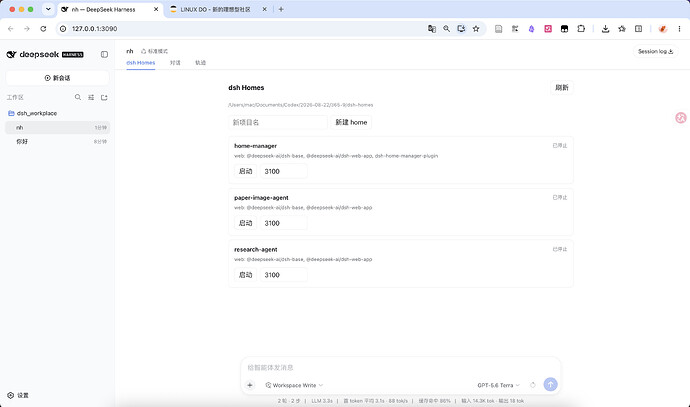Select the DeepSeek Harness browser tab
690x407 pixels.
(109, 9)
